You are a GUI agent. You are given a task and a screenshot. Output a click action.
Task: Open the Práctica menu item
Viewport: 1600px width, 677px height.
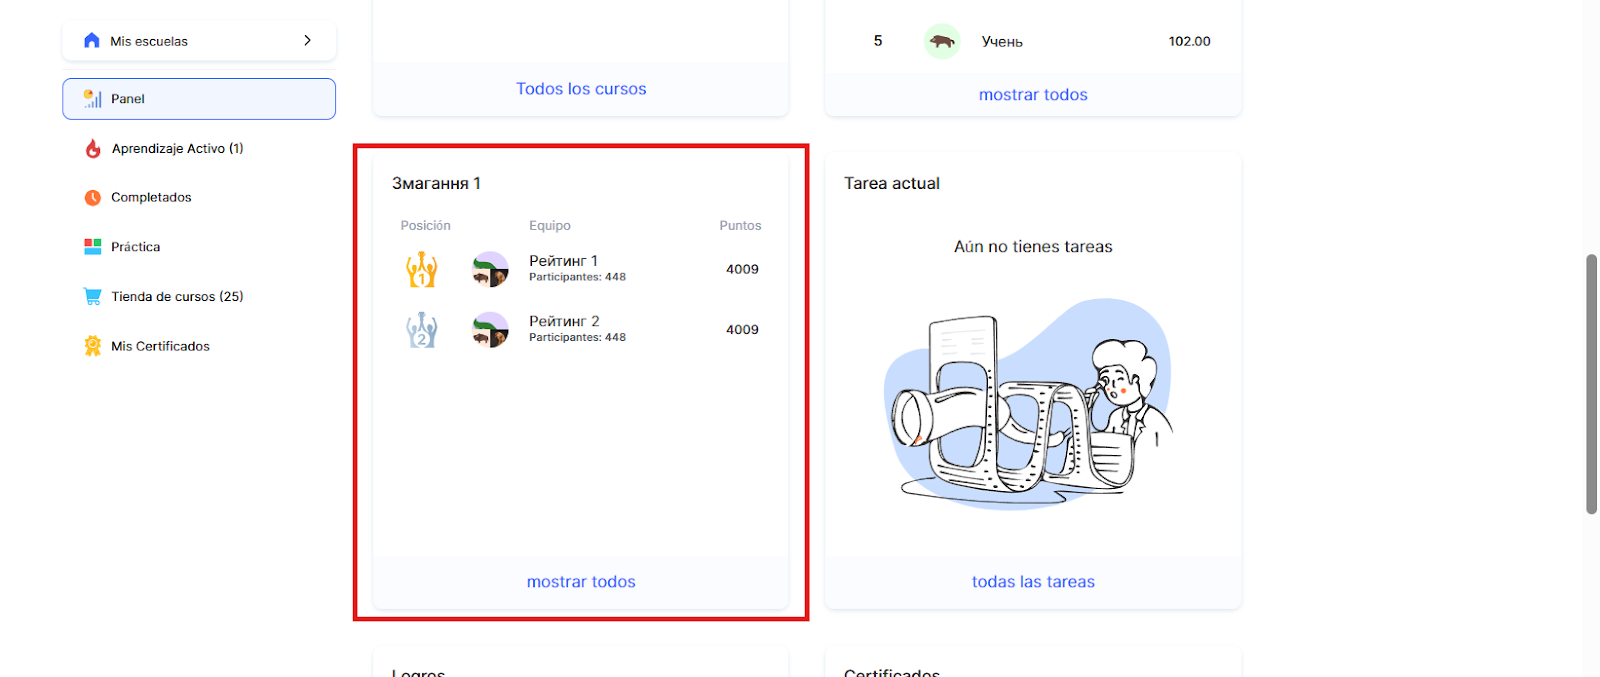coord(136,246)
